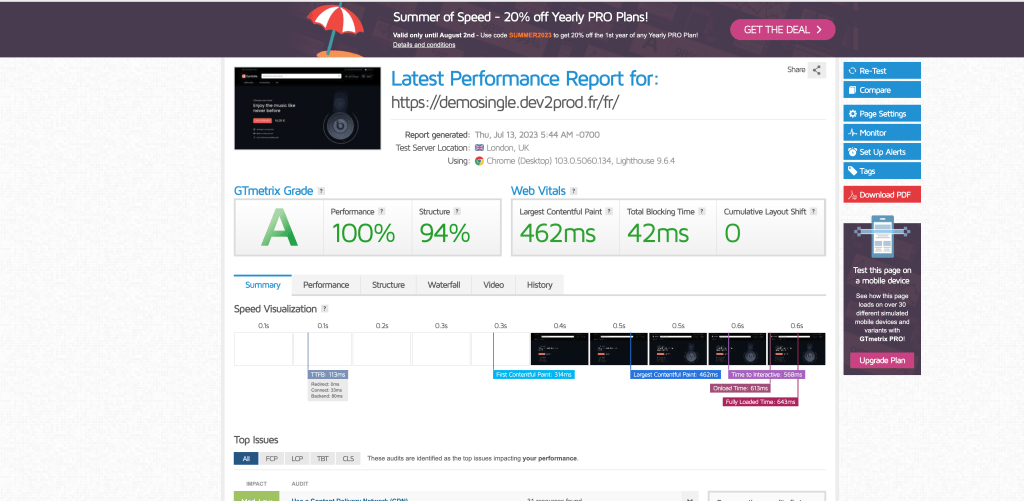Click the 100% Performance score
The width and height of the screenshot is (1024, 501).
363,234
